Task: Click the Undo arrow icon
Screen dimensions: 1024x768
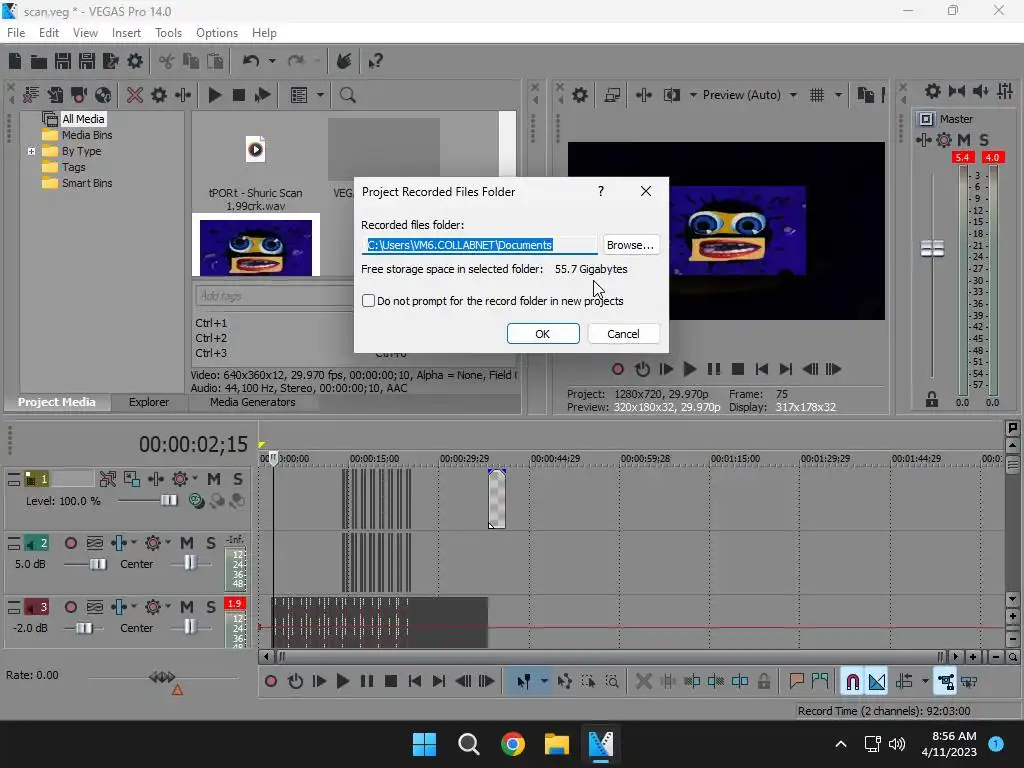Action: click(251, 61)
